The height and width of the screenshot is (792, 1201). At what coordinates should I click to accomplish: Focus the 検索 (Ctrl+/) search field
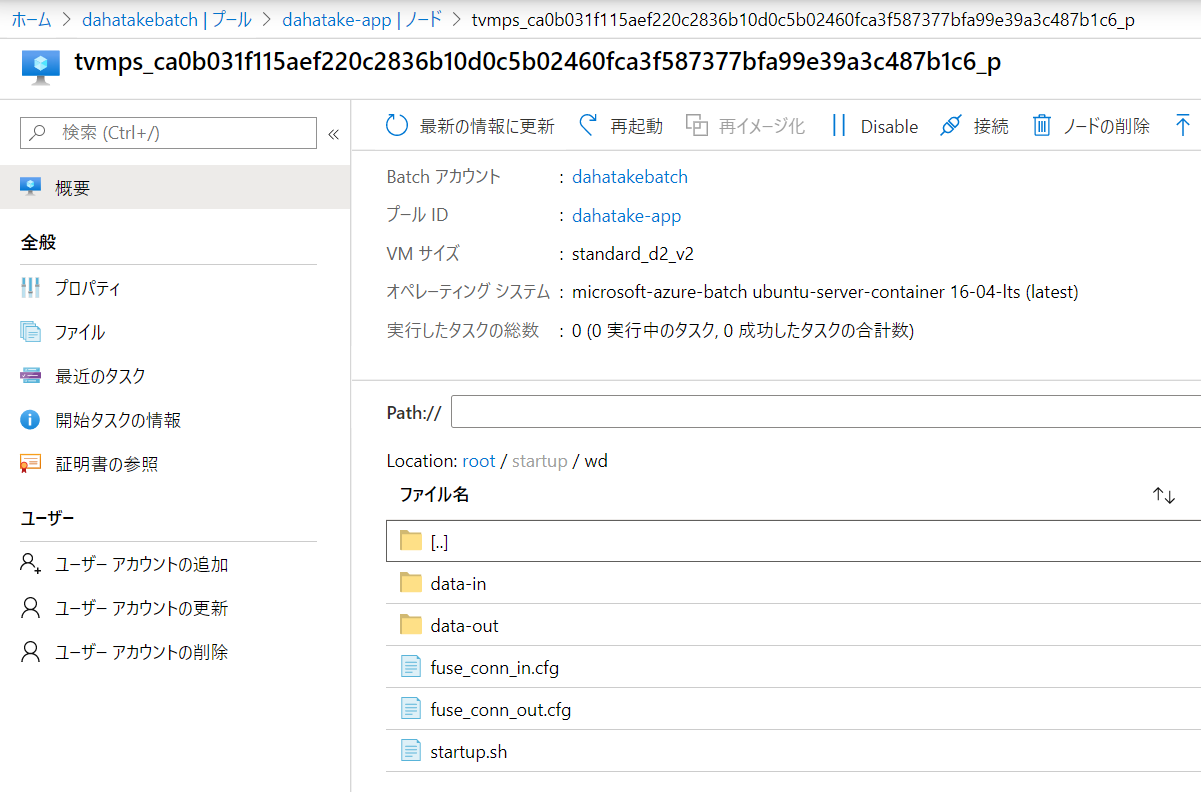coord(168,133)
